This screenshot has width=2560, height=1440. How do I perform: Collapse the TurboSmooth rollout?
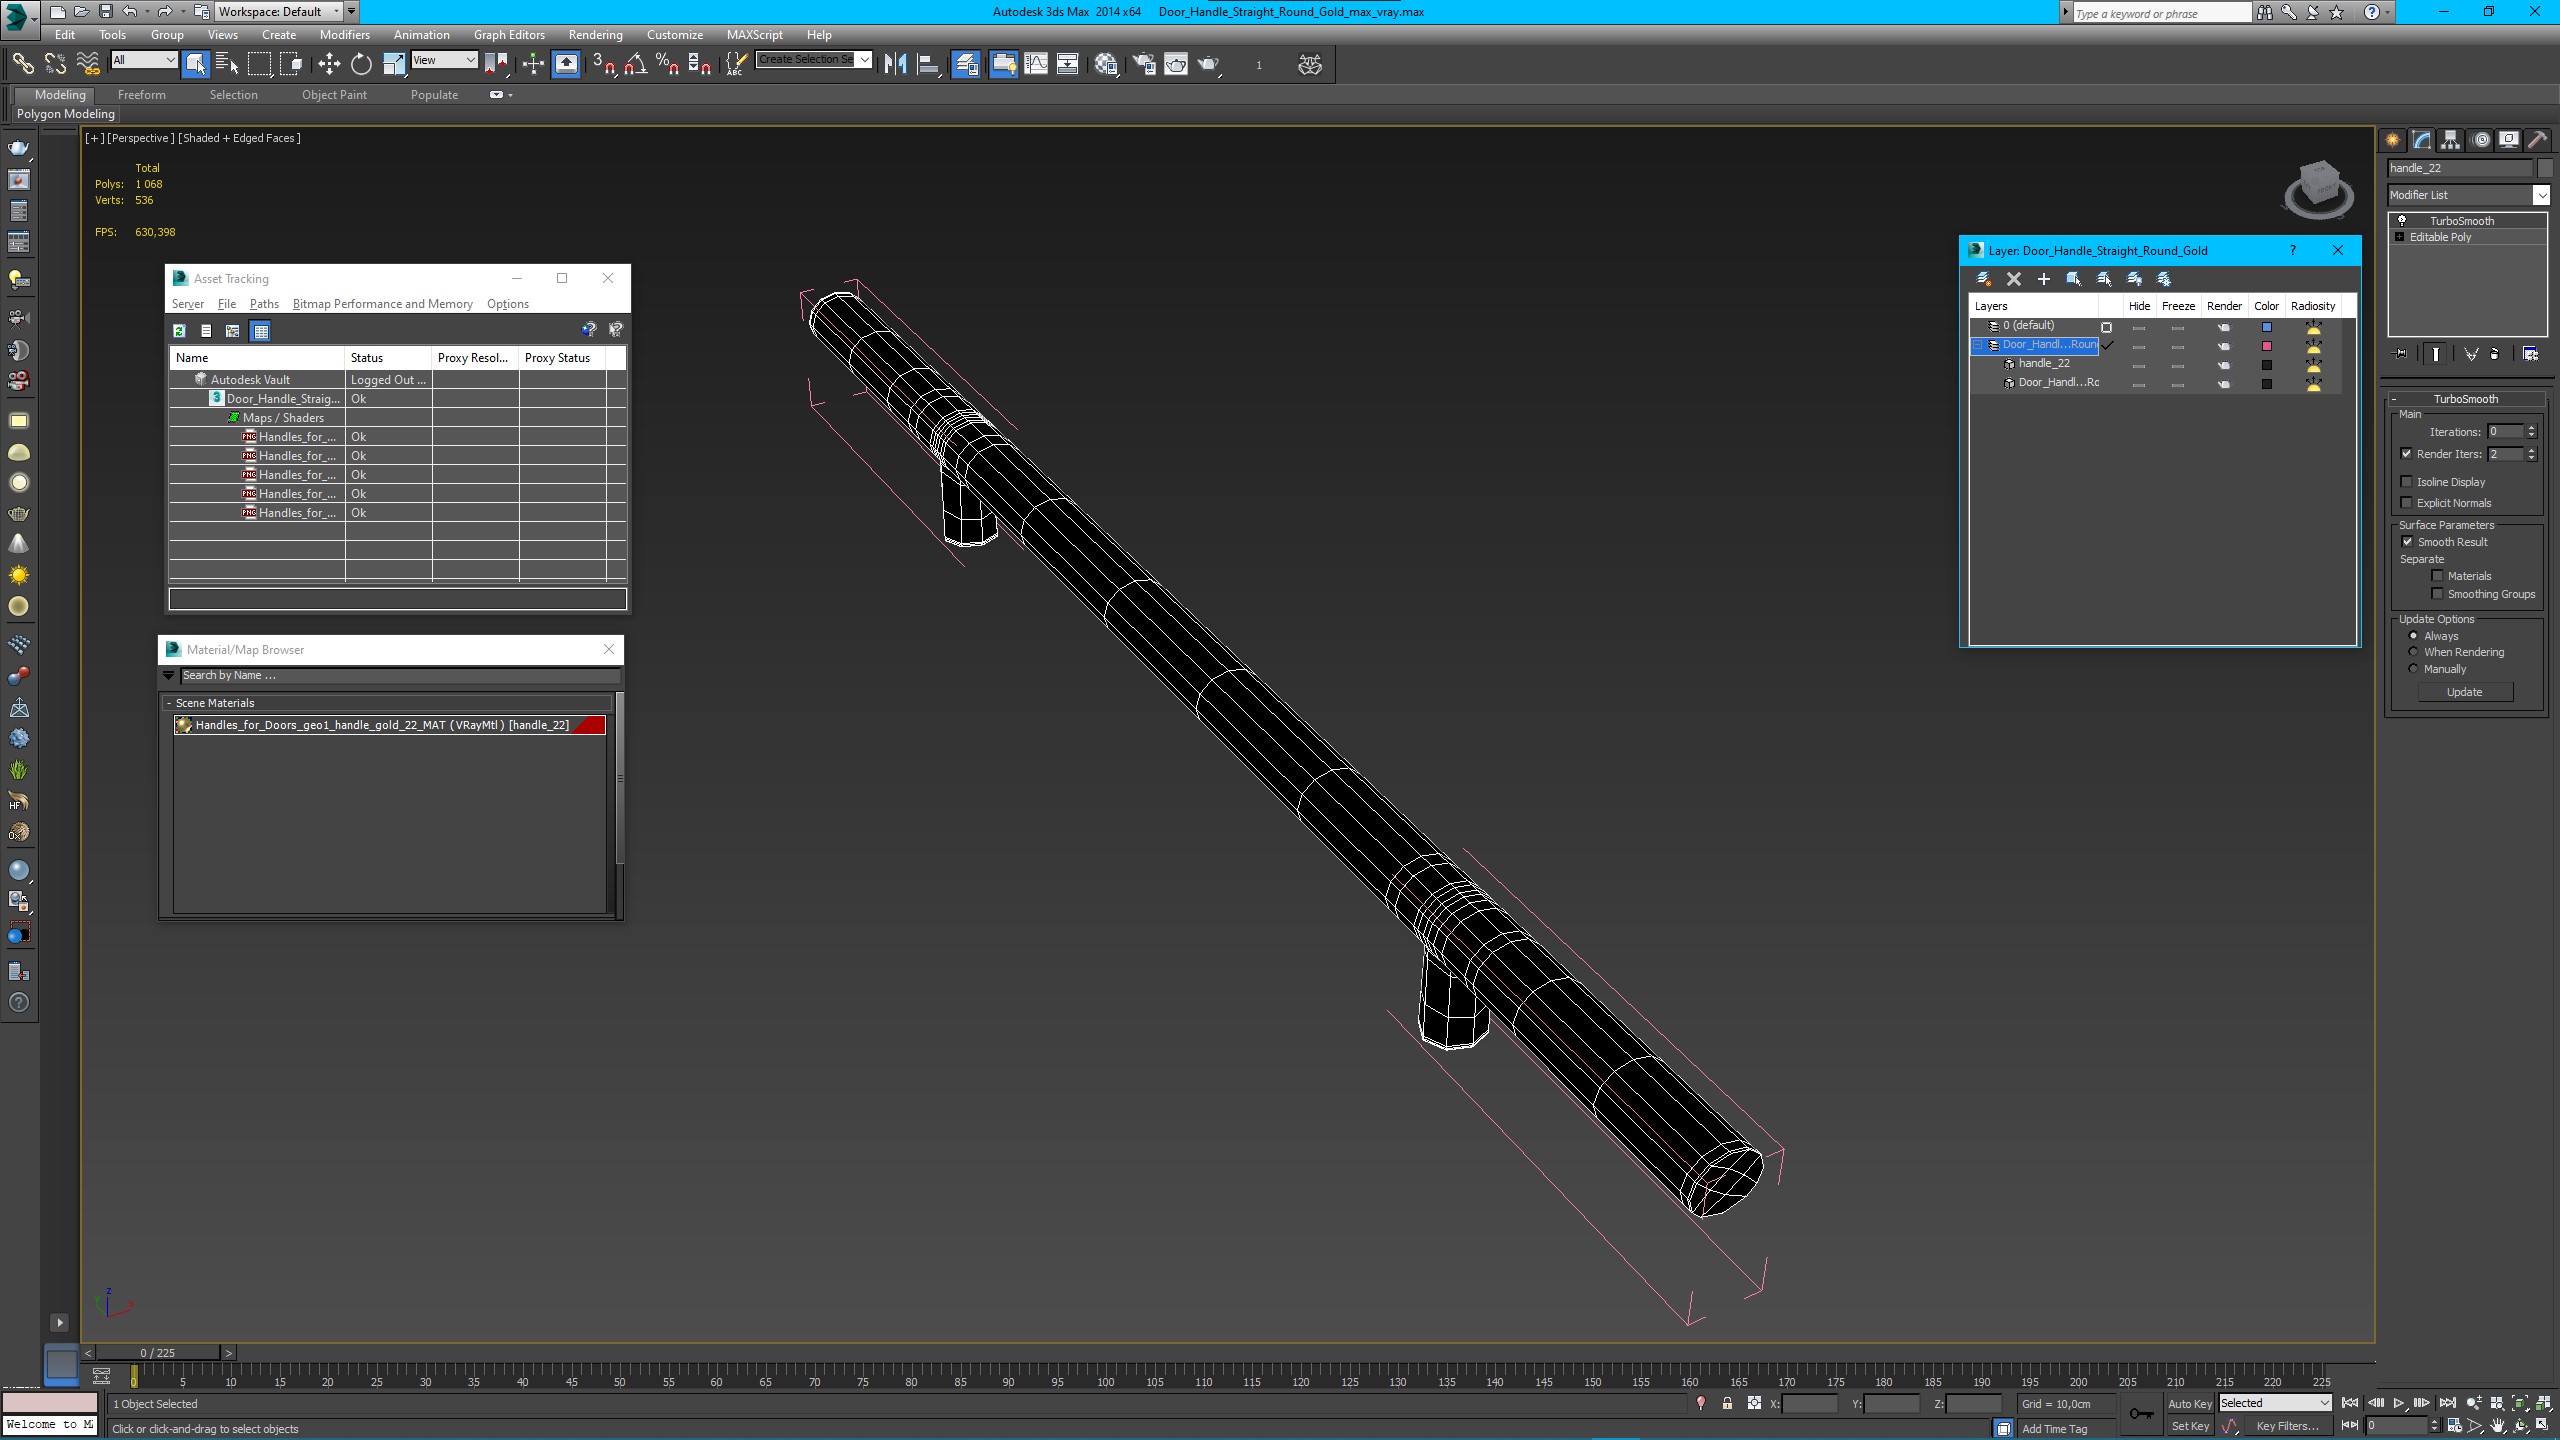(2465, 399)
